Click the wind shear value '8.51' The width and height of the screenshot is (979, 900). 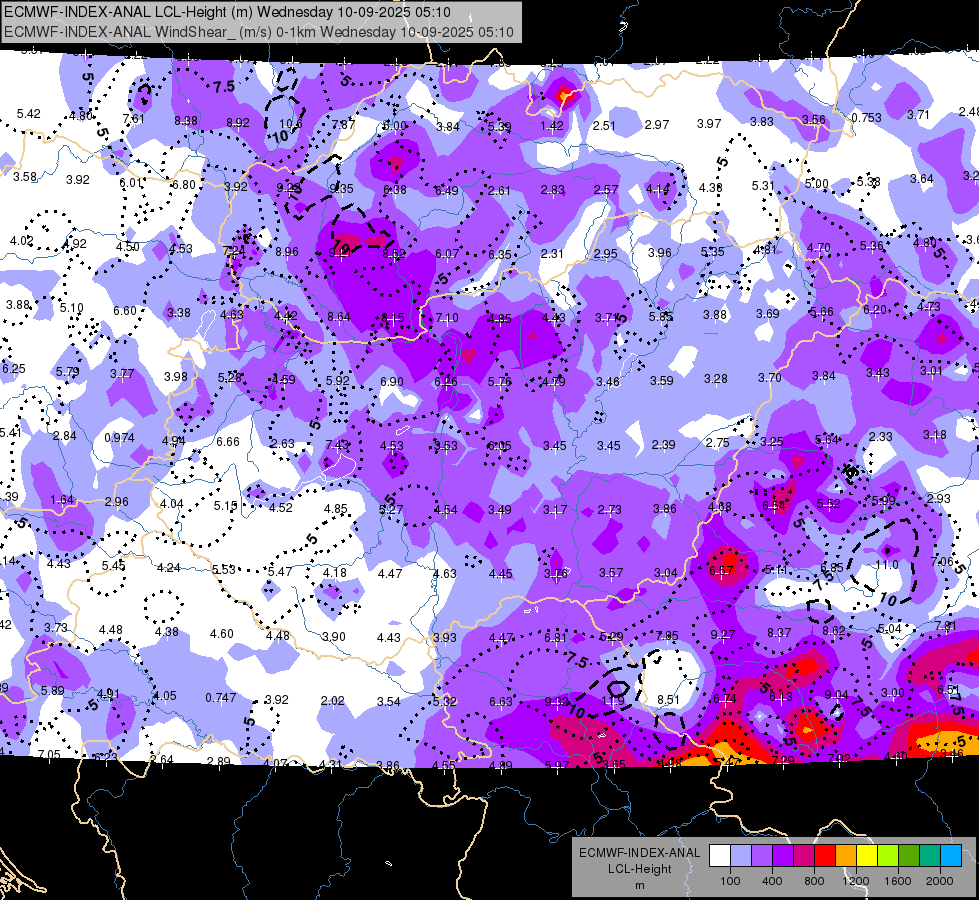point(669,700)
